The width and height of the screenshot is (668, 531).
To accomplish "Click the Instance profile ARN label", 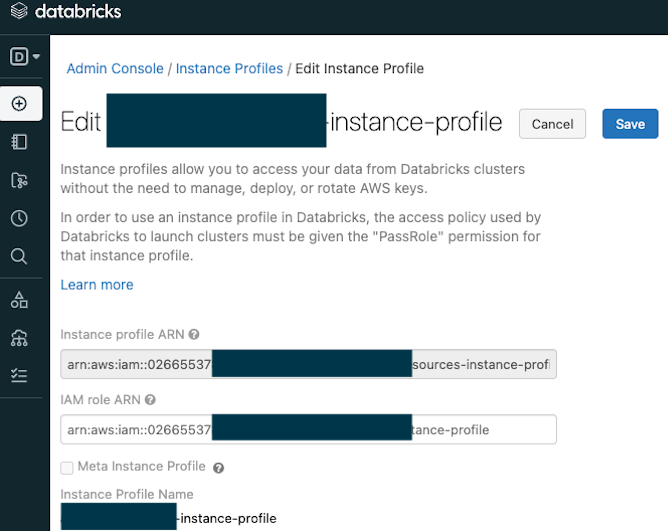I will point(122,335).
